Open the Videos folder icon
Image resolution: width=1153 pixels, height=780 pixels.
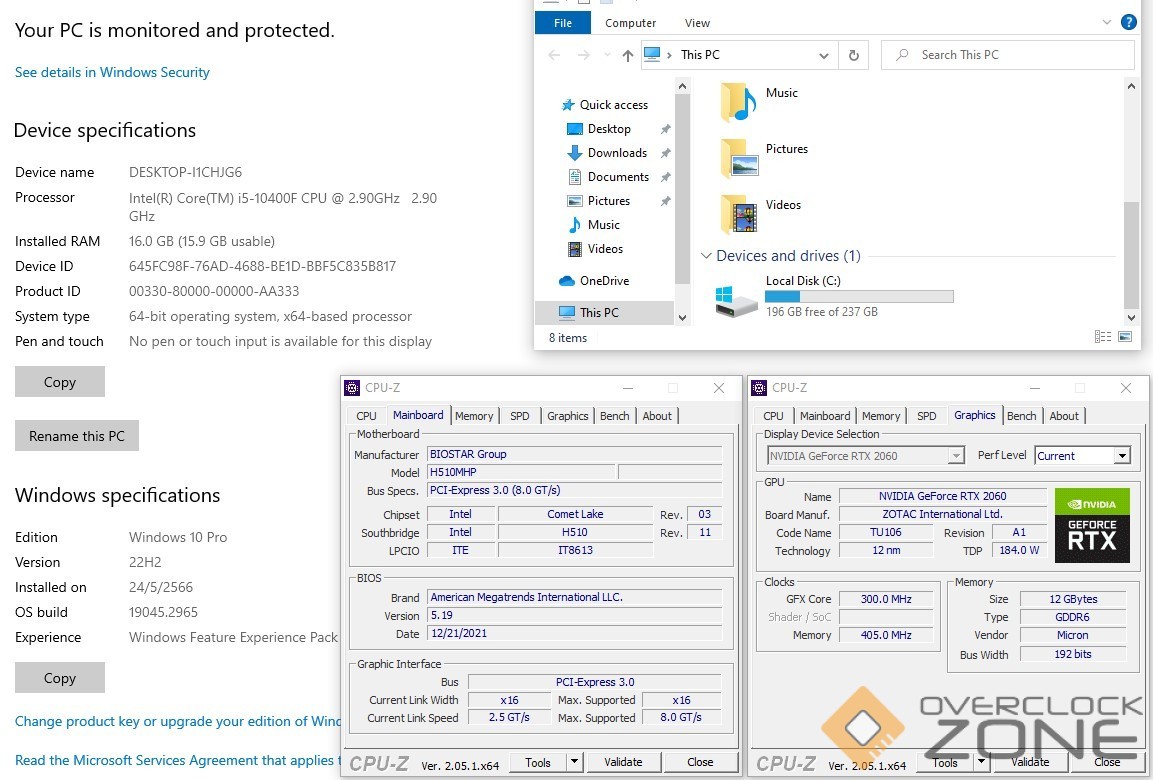739,214
